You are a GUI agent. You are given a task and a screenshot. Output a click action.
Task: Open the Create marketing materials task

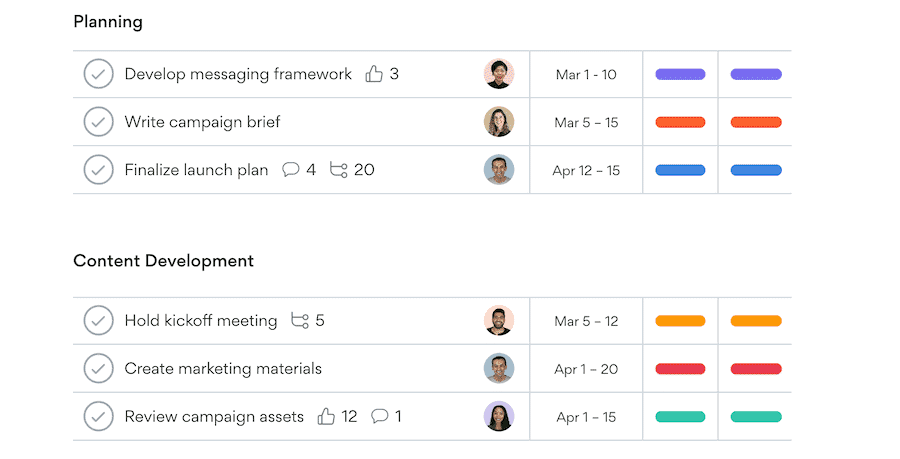click(223, 369)
